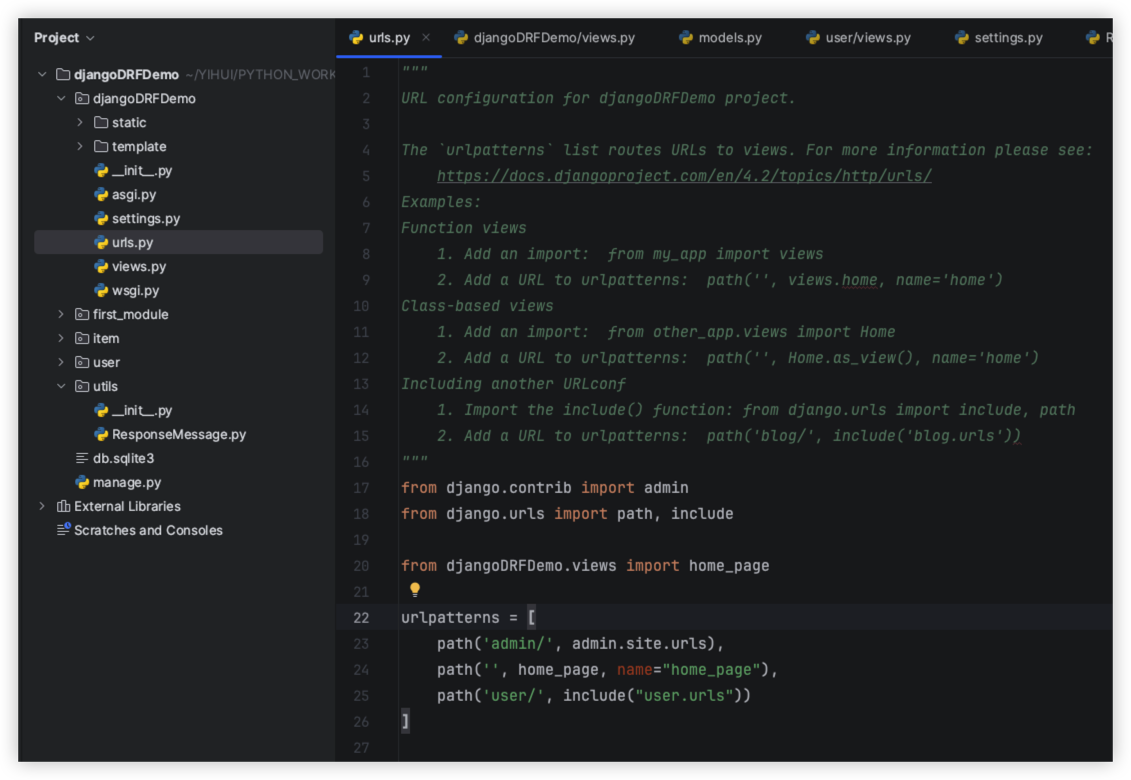The image size is (1131, 780).
Task: Open the Project view dropdown
Action: (x=64, y=37)
